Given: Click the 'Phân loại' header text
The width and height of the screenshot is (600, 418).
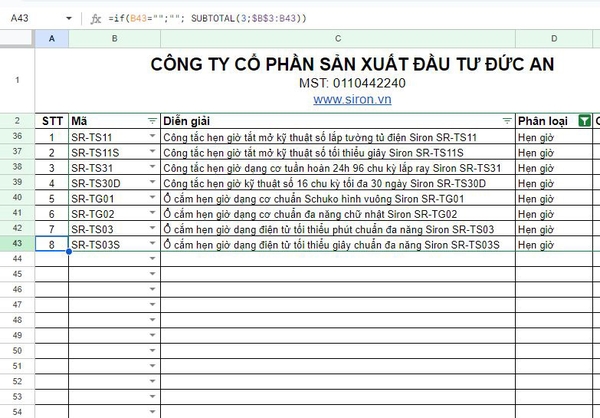Looking at the screenshot, I should [543, 121].
